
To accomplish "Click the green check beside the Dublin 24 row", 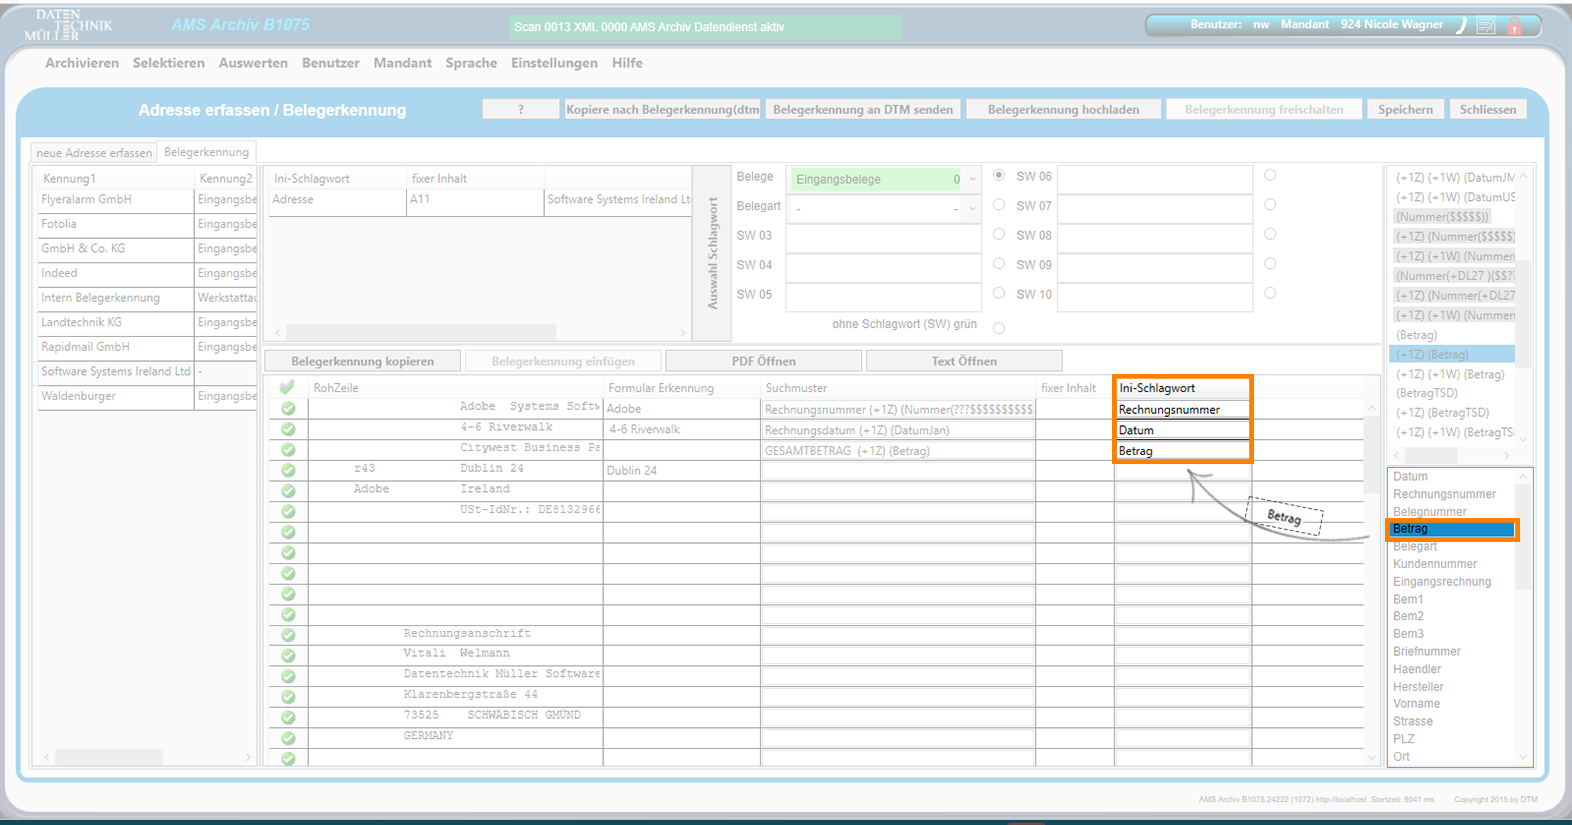I will pos(288,470).
